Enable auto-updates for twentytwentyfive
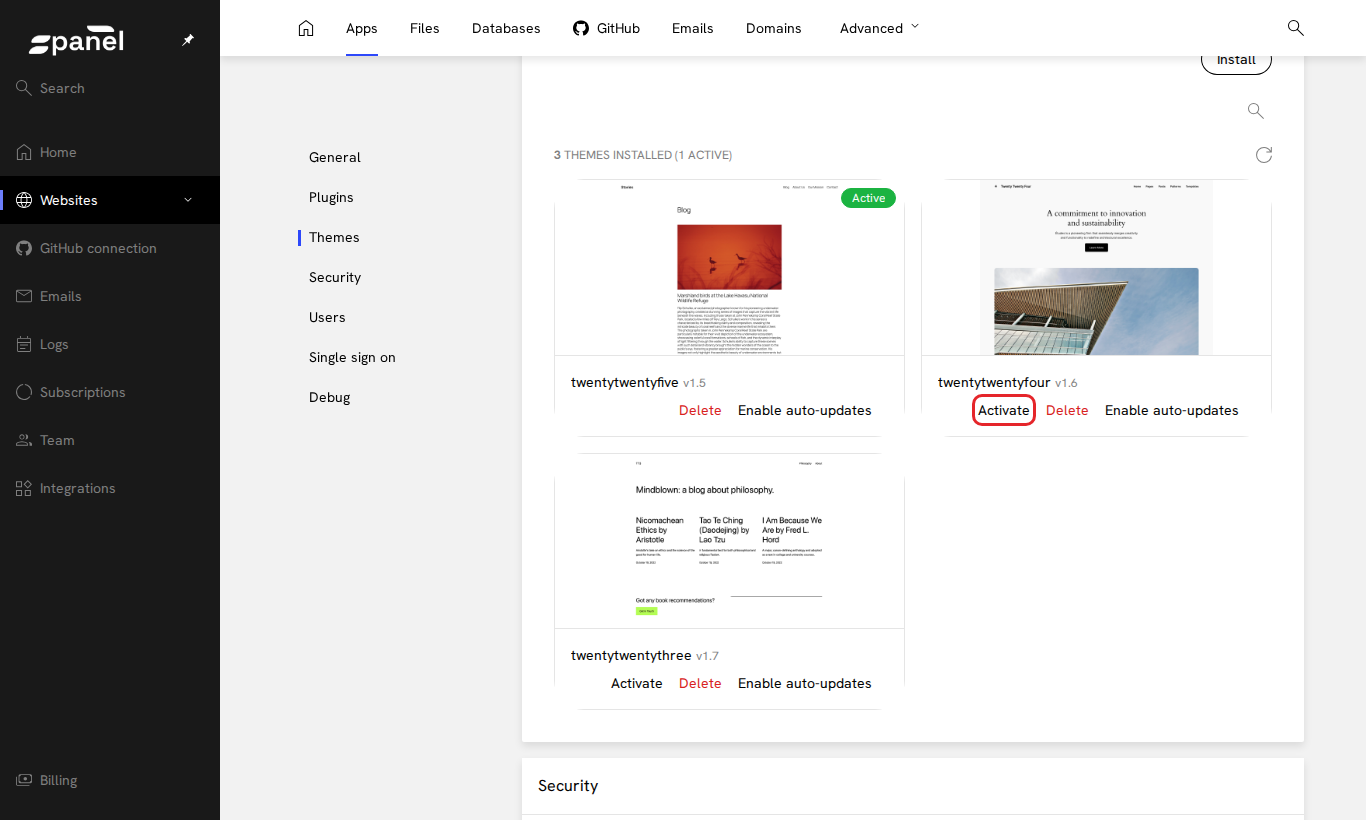The width and height of the screenshot is (1366, 820). tap(805, 410)
